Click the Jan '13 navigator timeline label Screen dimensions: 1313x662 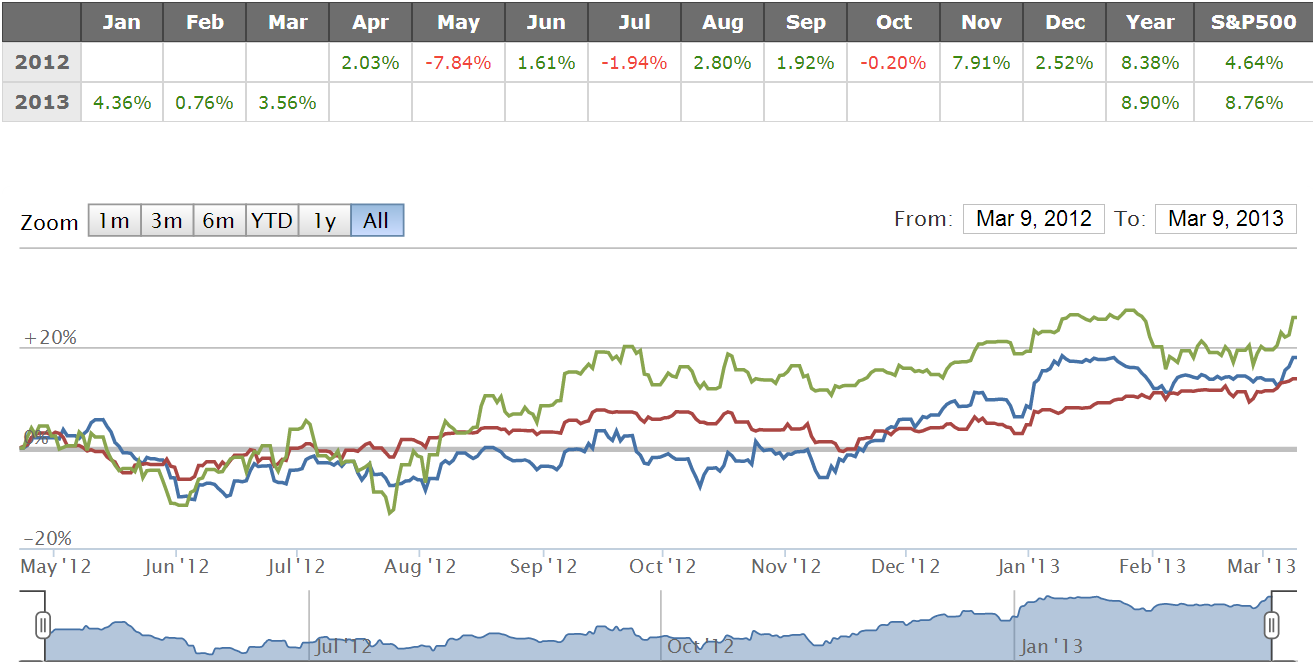click(1052, 646)
